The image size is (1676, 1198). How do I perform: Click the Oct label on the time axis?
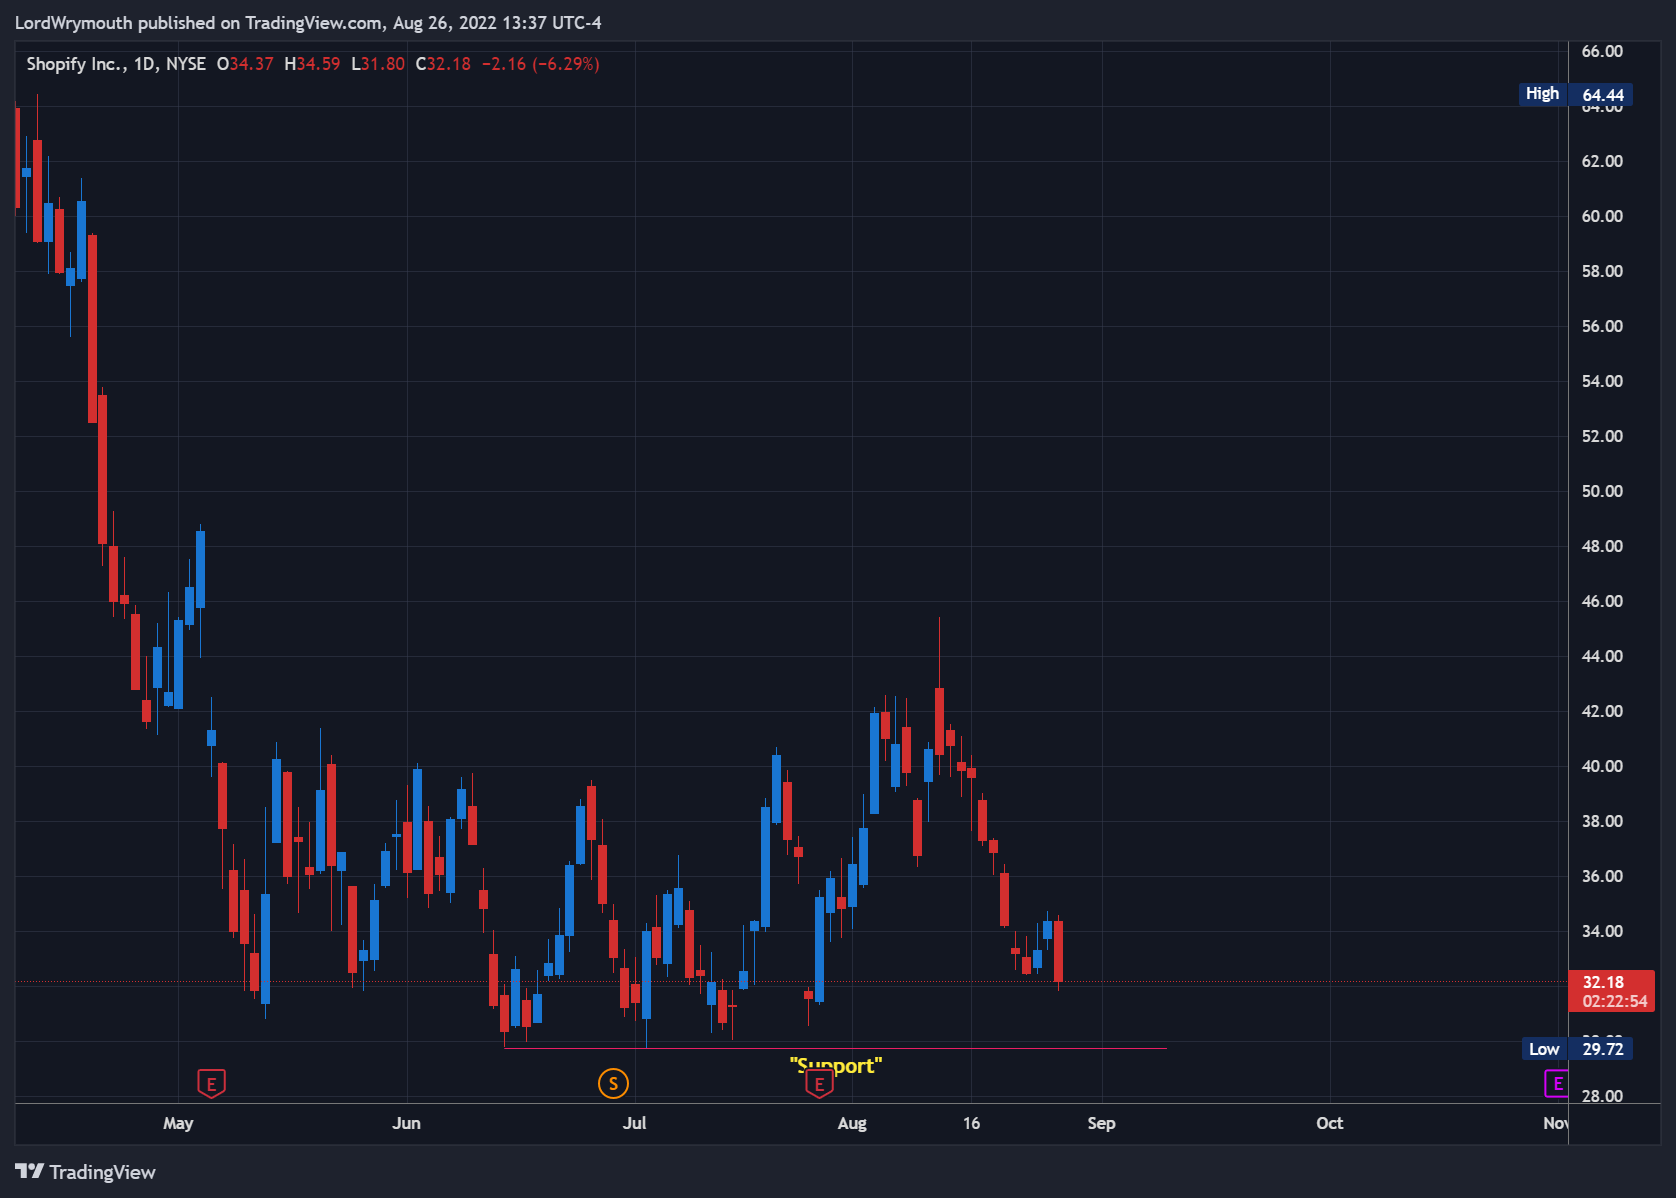point(1330,1123)
